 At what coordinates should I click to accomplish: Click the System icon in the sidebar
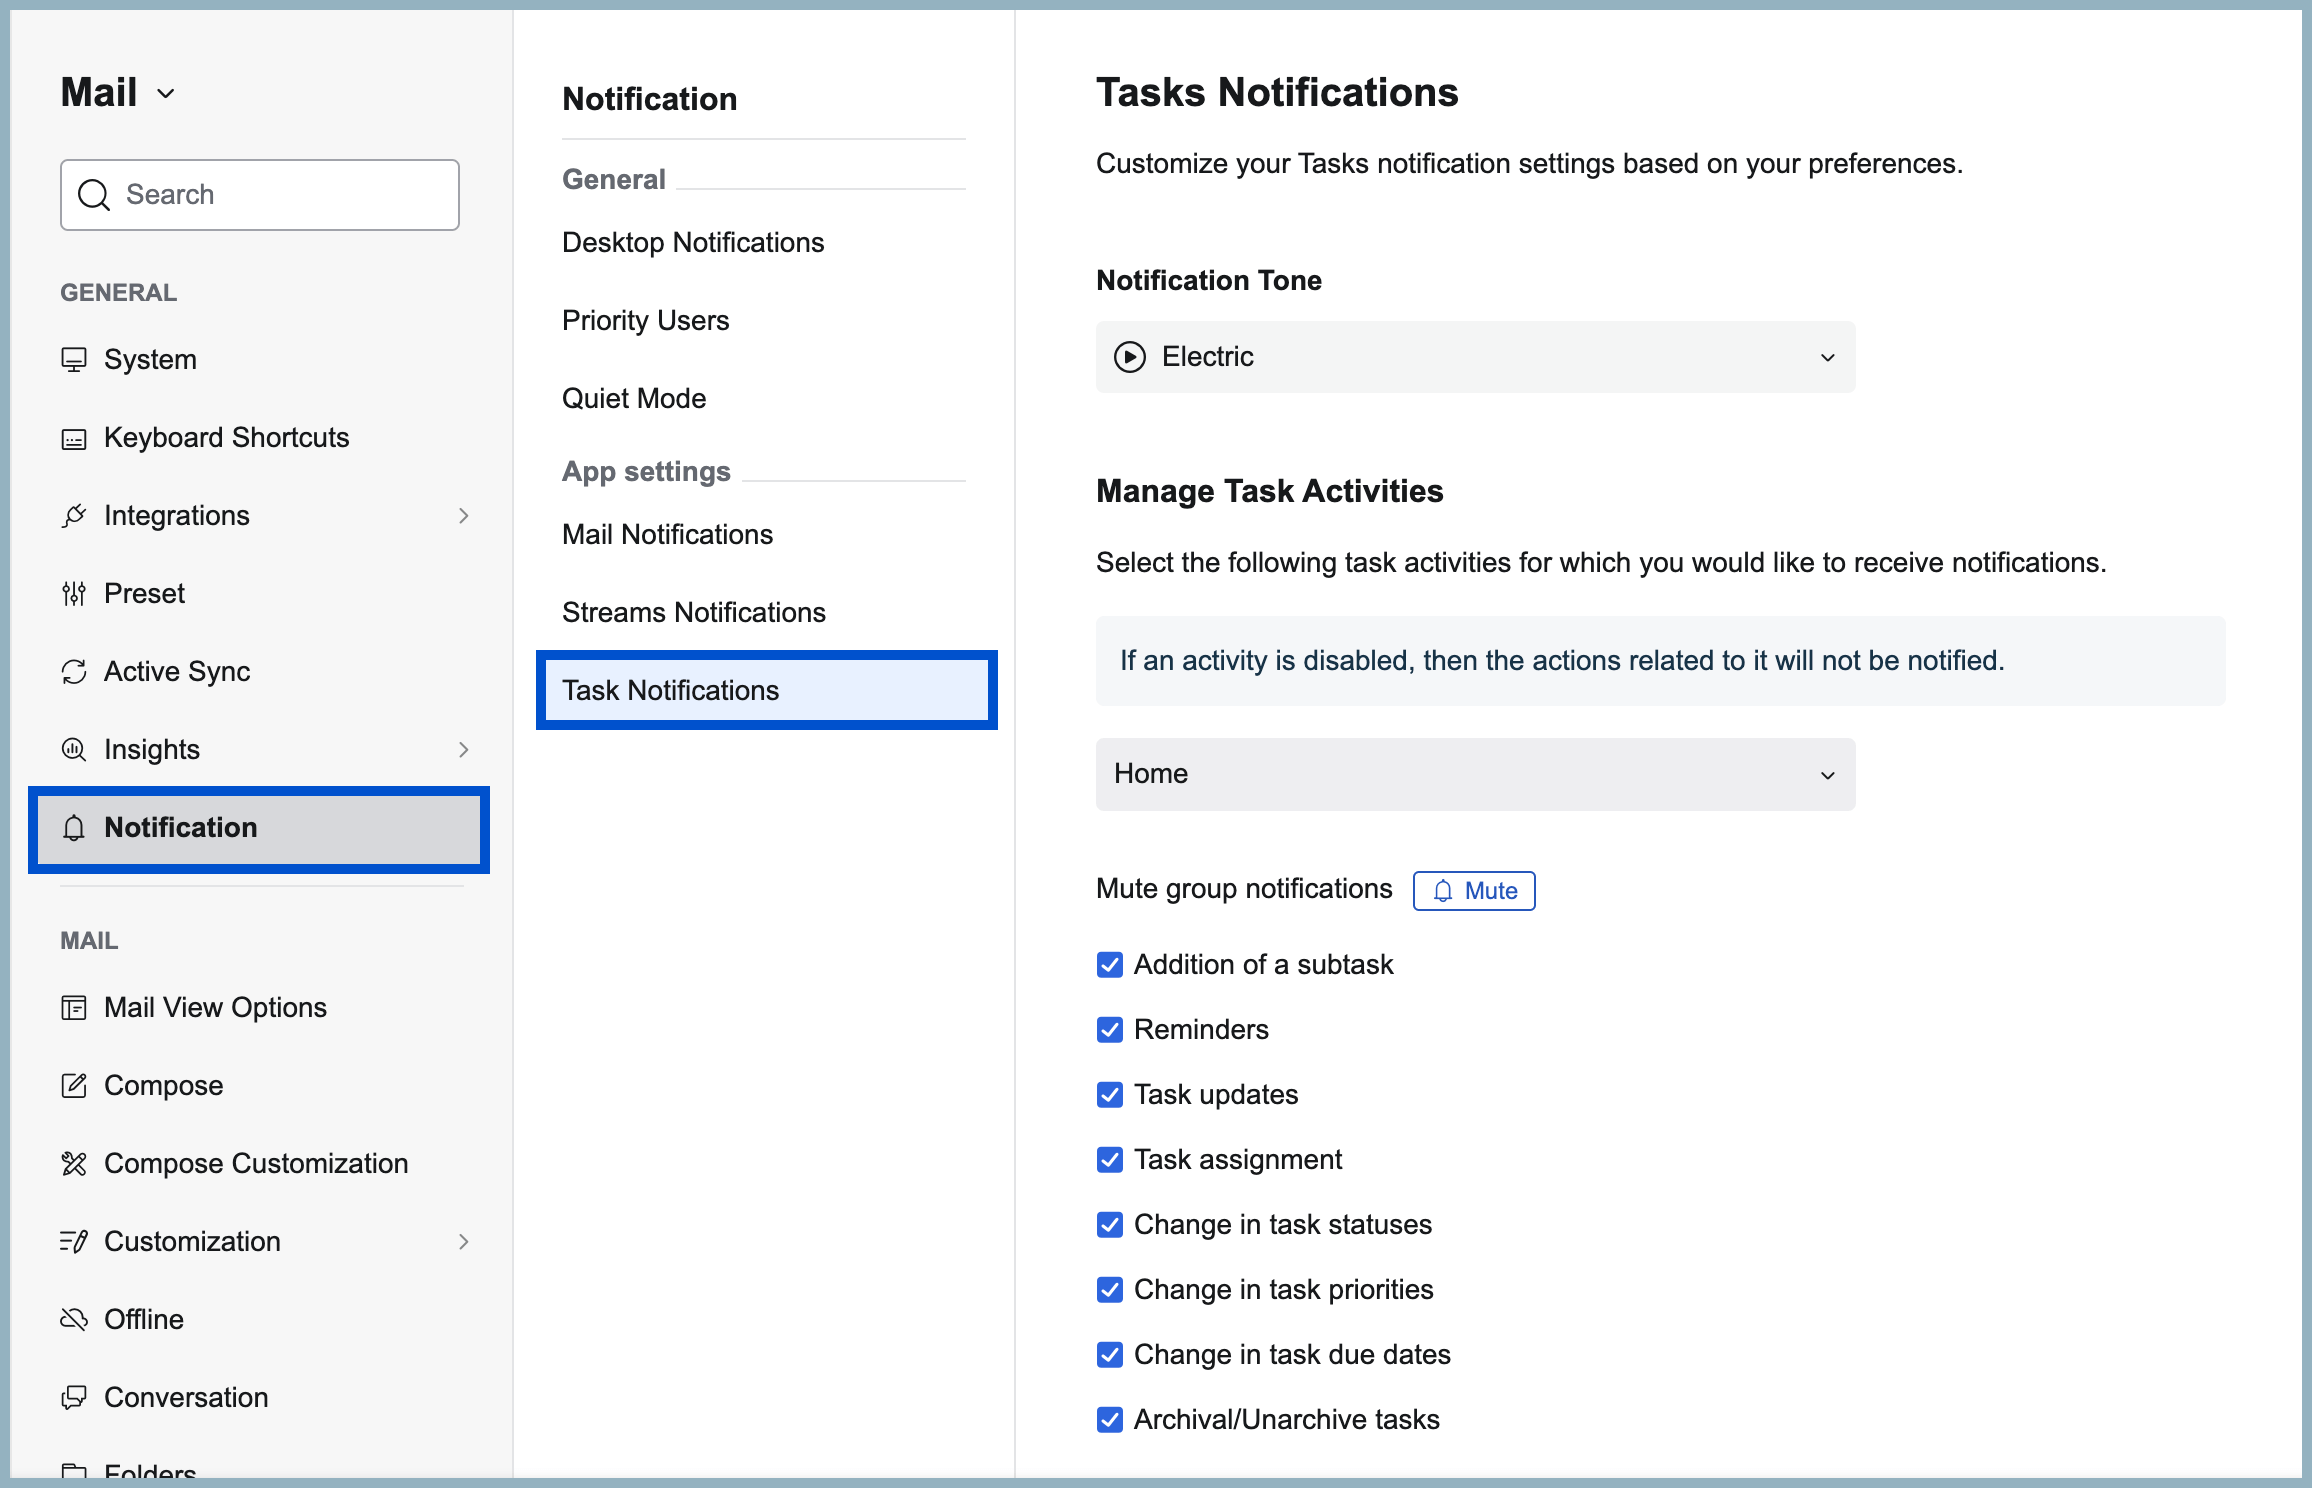point(74,359)
